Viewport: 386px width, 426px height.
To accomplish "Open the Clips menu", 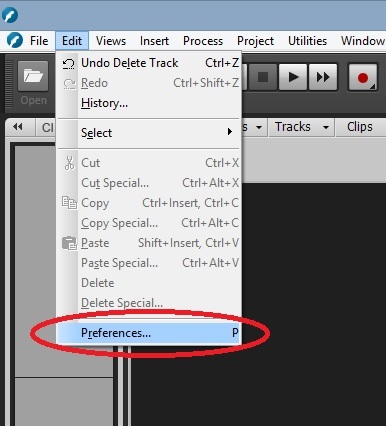I will [360, 127].
